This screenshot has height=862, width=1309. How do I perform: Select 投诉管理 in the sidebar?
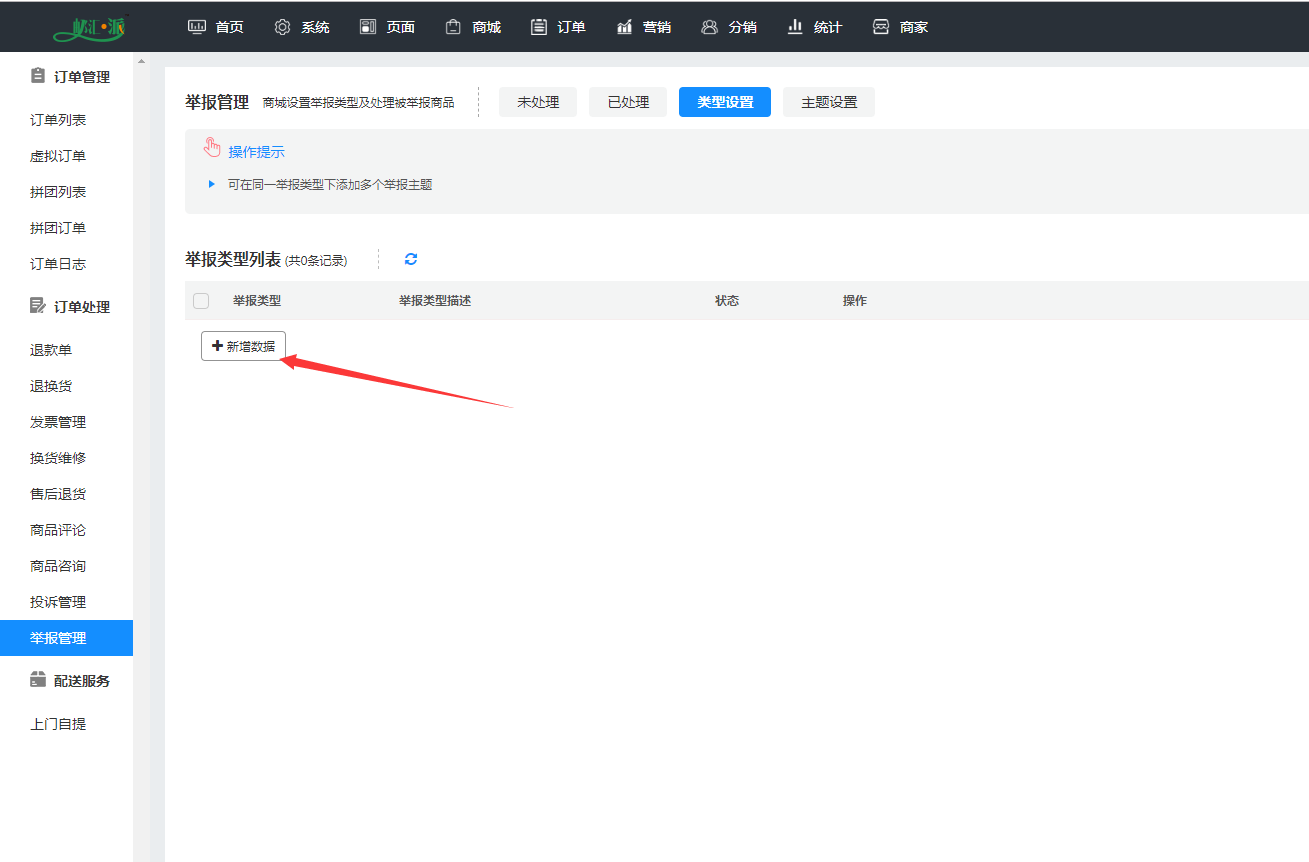pyautogui.click(x=58, y=602)
